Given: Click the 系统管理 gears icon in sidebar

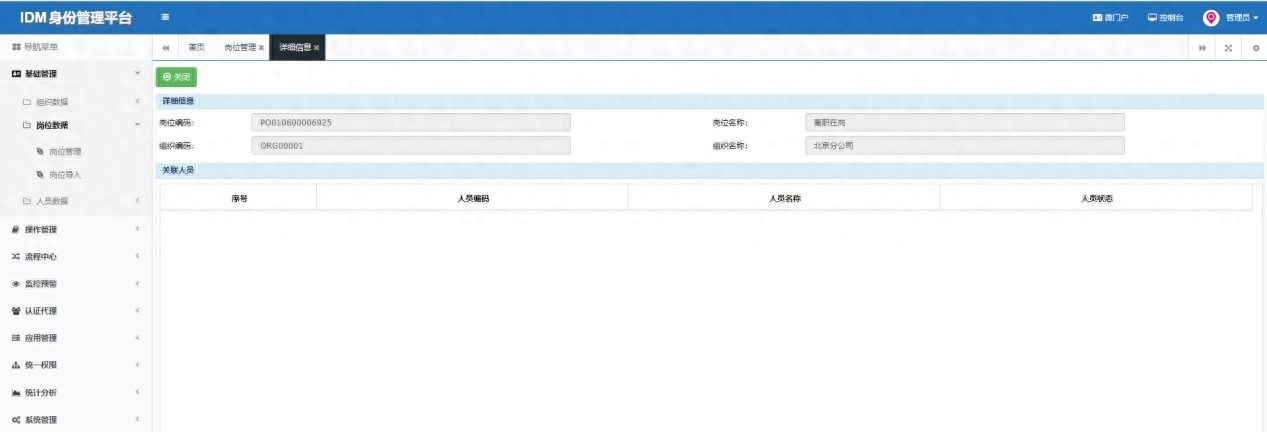Looking at the screenshot, I should pyautogui.click(x=15, y=420).
